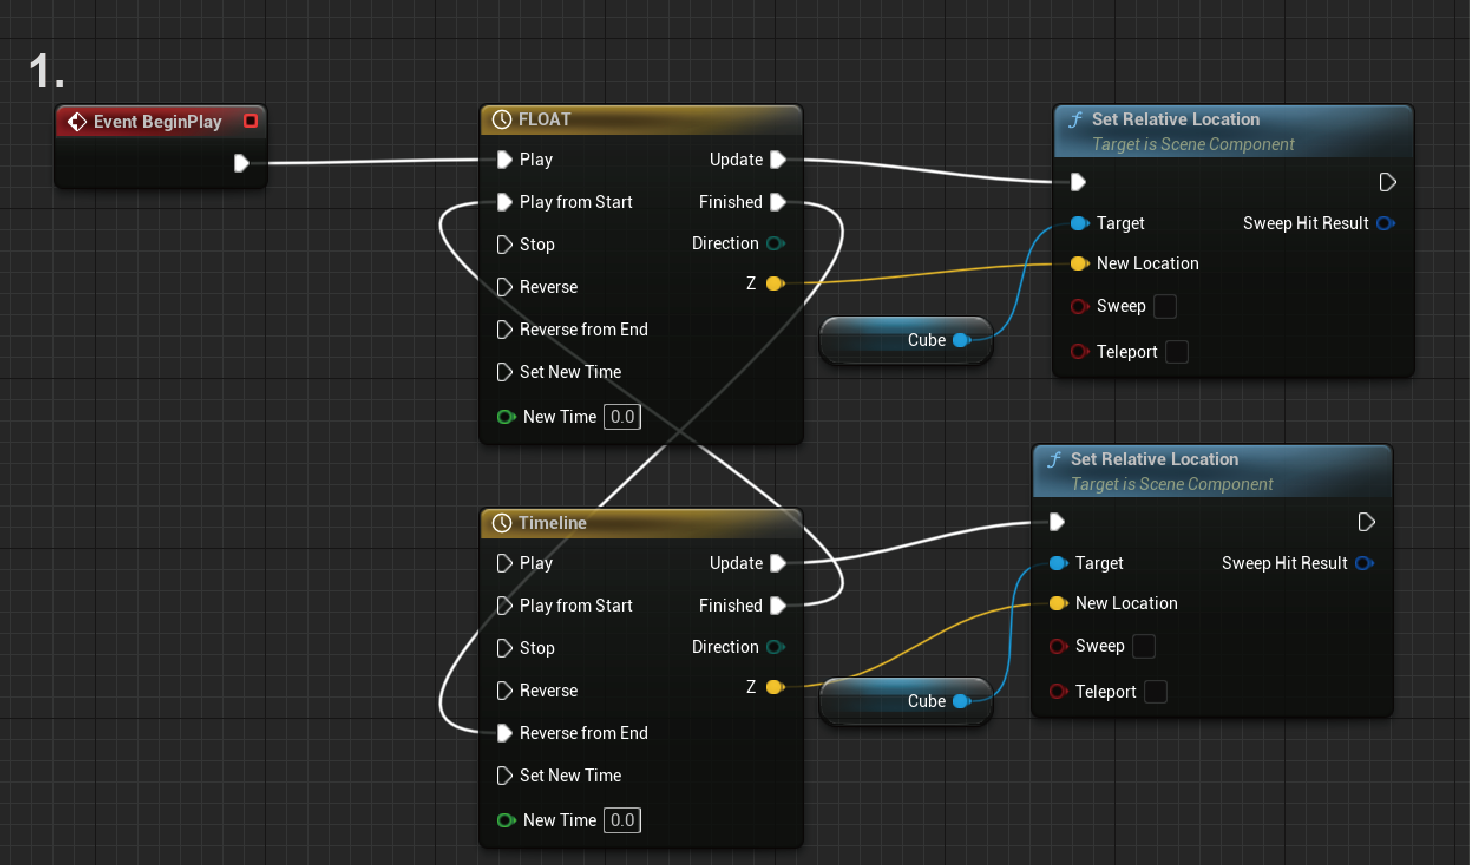Click the red Teleport pin on lower Set Relative Location

pos(1059,692)
